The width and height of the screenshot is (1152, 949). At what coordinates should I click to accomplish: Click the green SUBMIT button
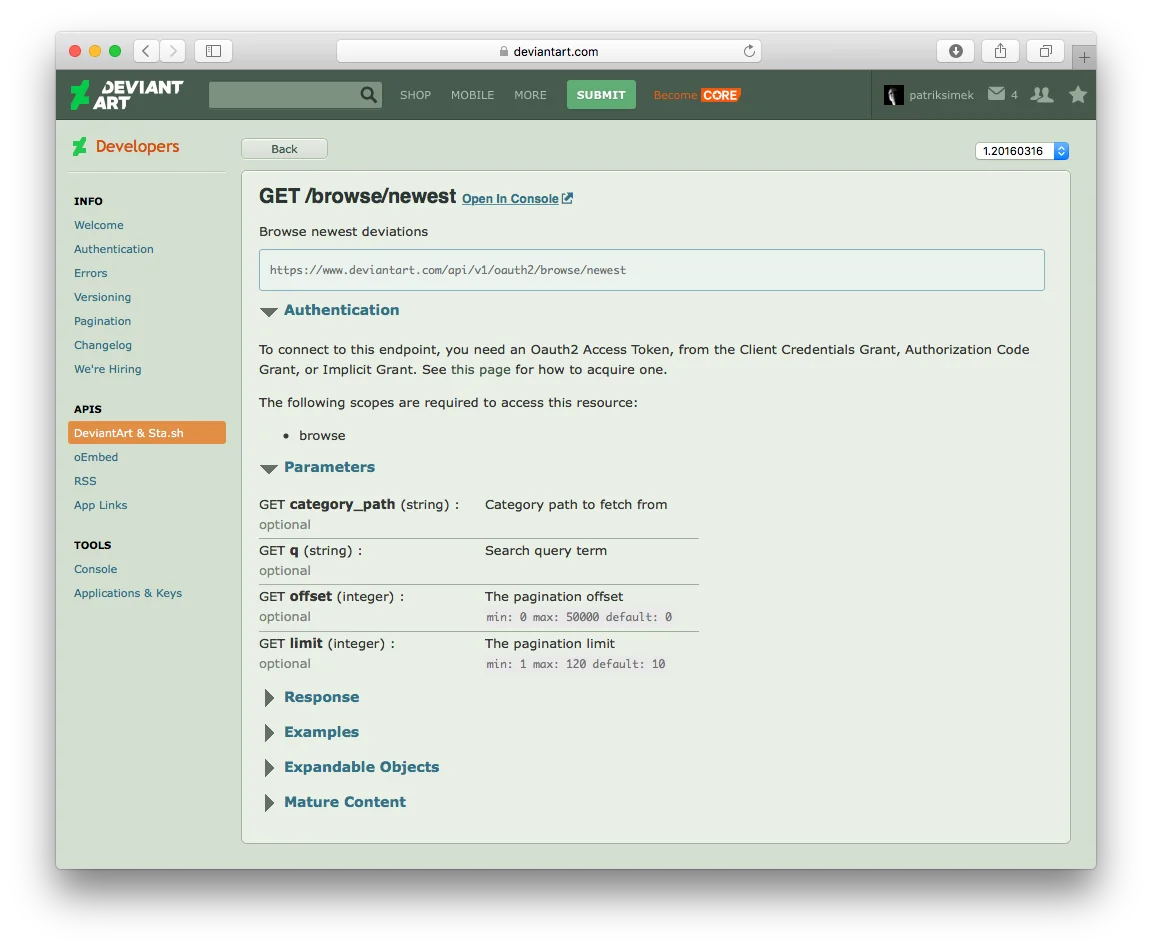(601, 95)
